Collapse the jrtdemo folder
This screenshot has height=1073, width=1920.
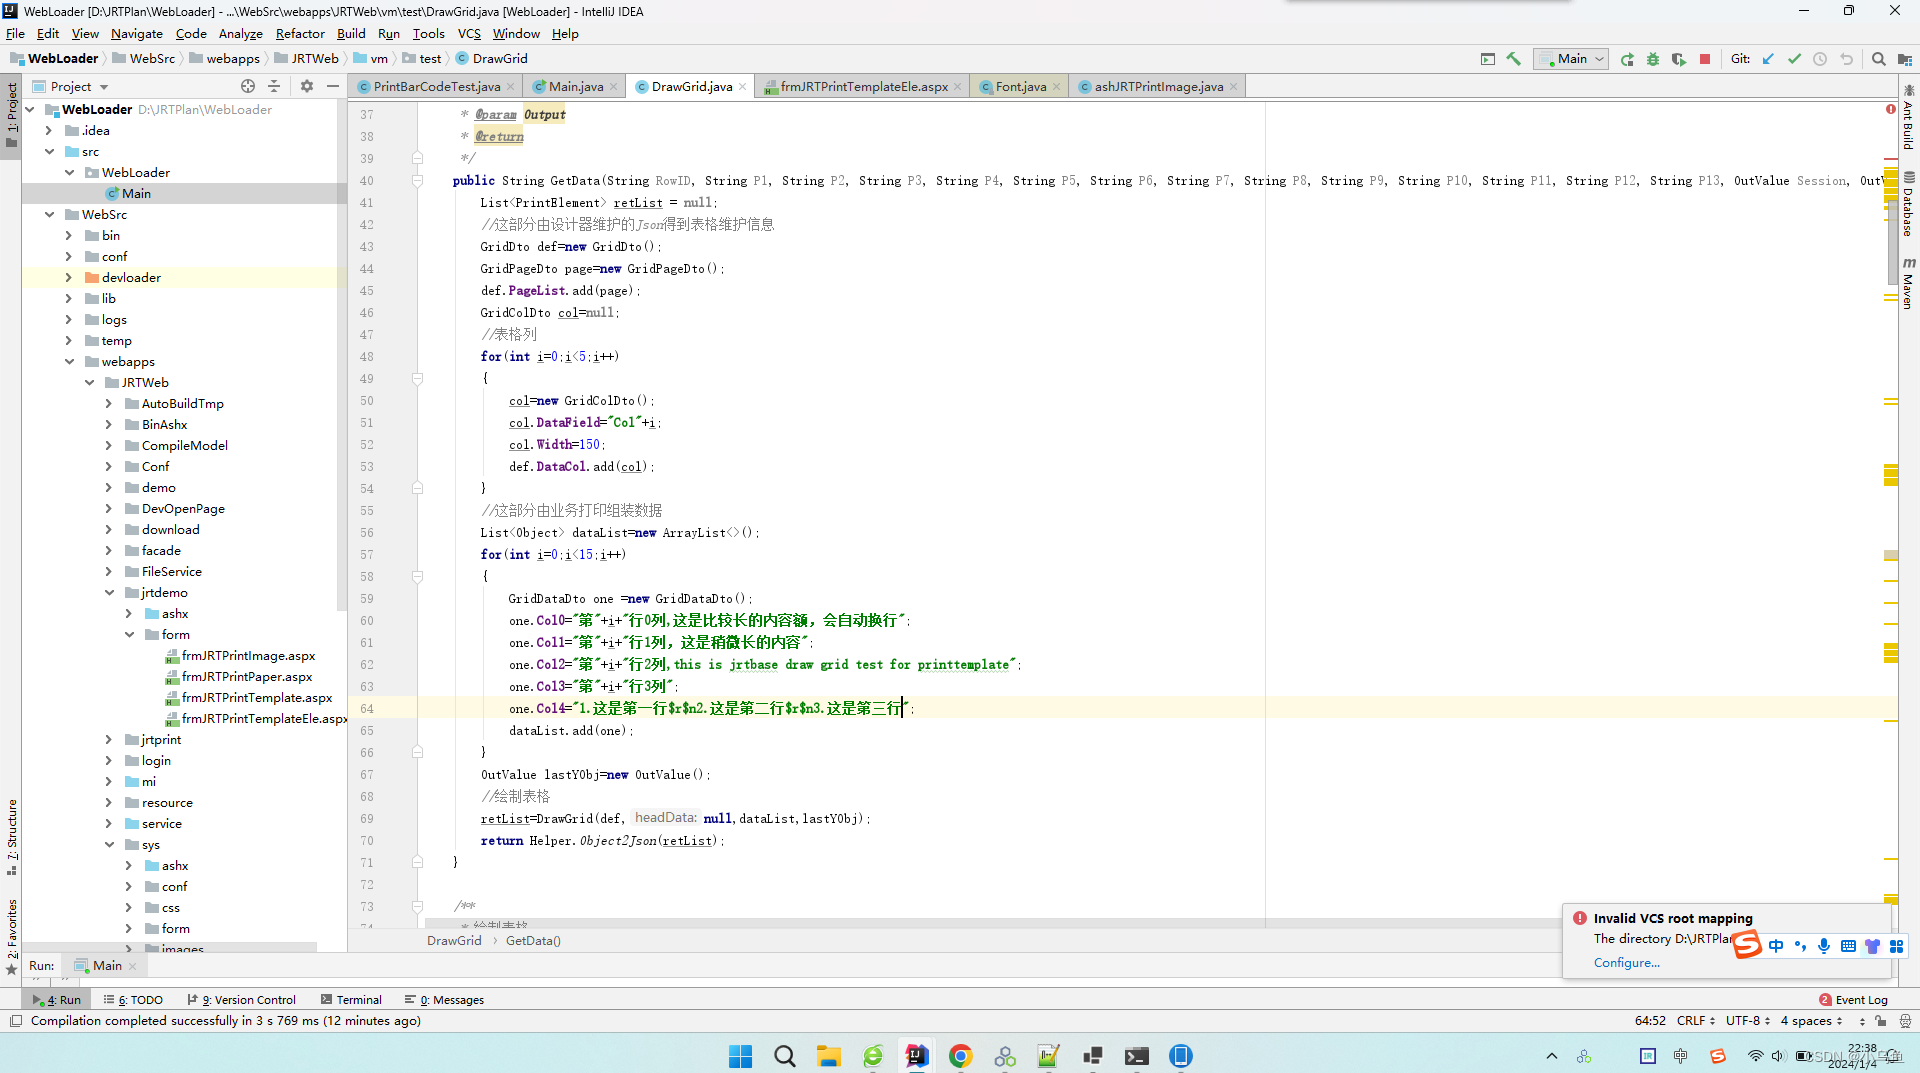(x=109, y=592)
